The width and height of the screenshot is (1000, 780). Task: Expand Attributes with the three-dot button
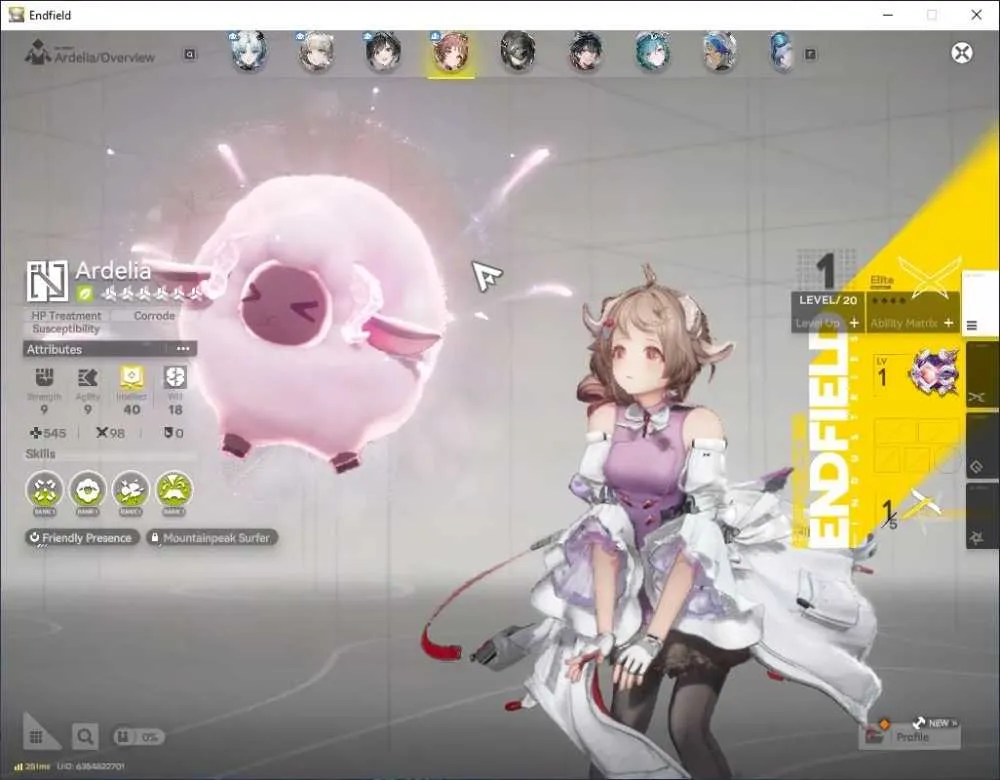(x=183, y=349)
